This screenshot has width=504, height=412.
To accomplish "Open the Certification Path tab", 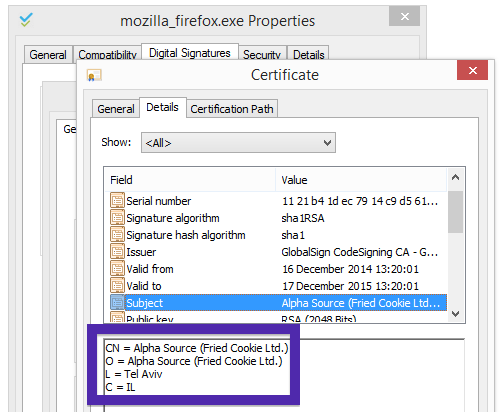I will point(232,109).
